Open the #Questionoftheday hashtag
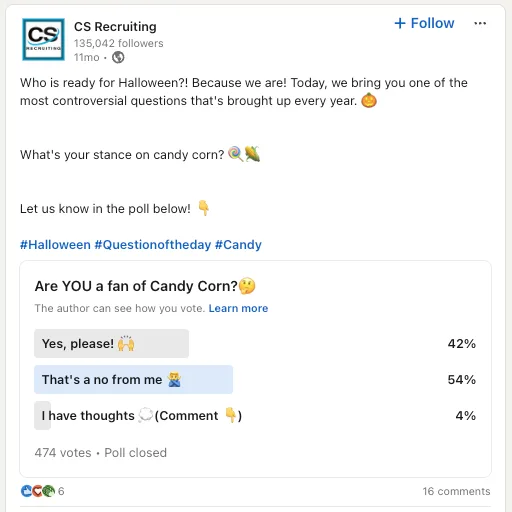512x512 pixels. click(x=153, y=245)
